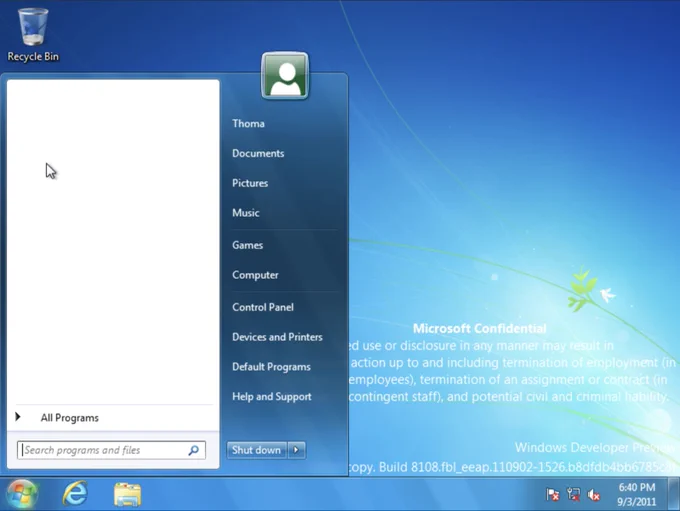Viewport: 680px width, 511px height.
Task: Open Windows Explorer from the taskbar
Action: pos(128,495)
